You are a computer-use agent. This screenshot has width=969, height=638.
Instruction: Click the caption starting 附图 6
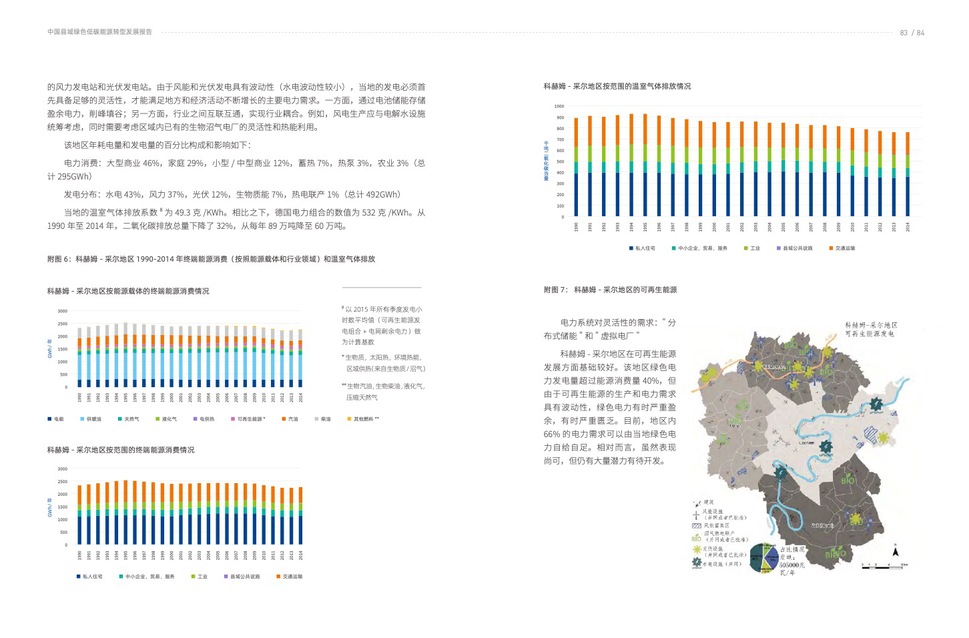pos(211,258)
